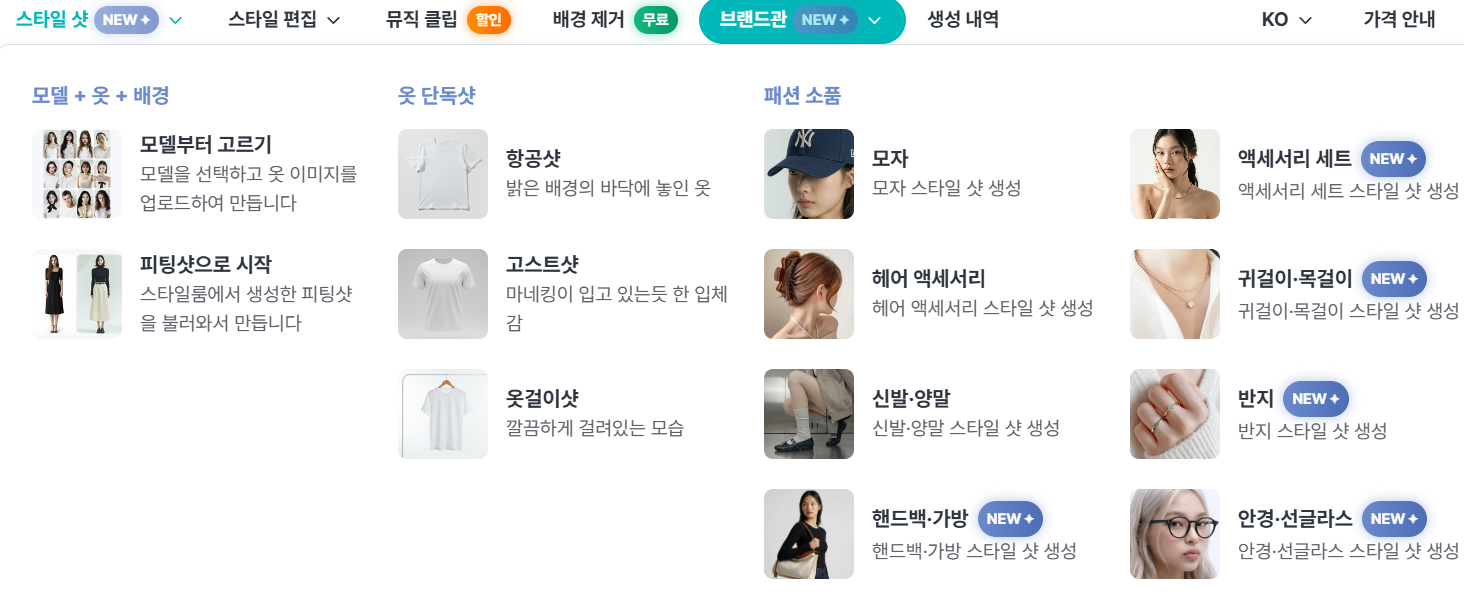The width and height of the screenshot is (1464, 607).
Task: Click the 할인 badge on 뮤직 클립
Action: click(x=489, y=20)
